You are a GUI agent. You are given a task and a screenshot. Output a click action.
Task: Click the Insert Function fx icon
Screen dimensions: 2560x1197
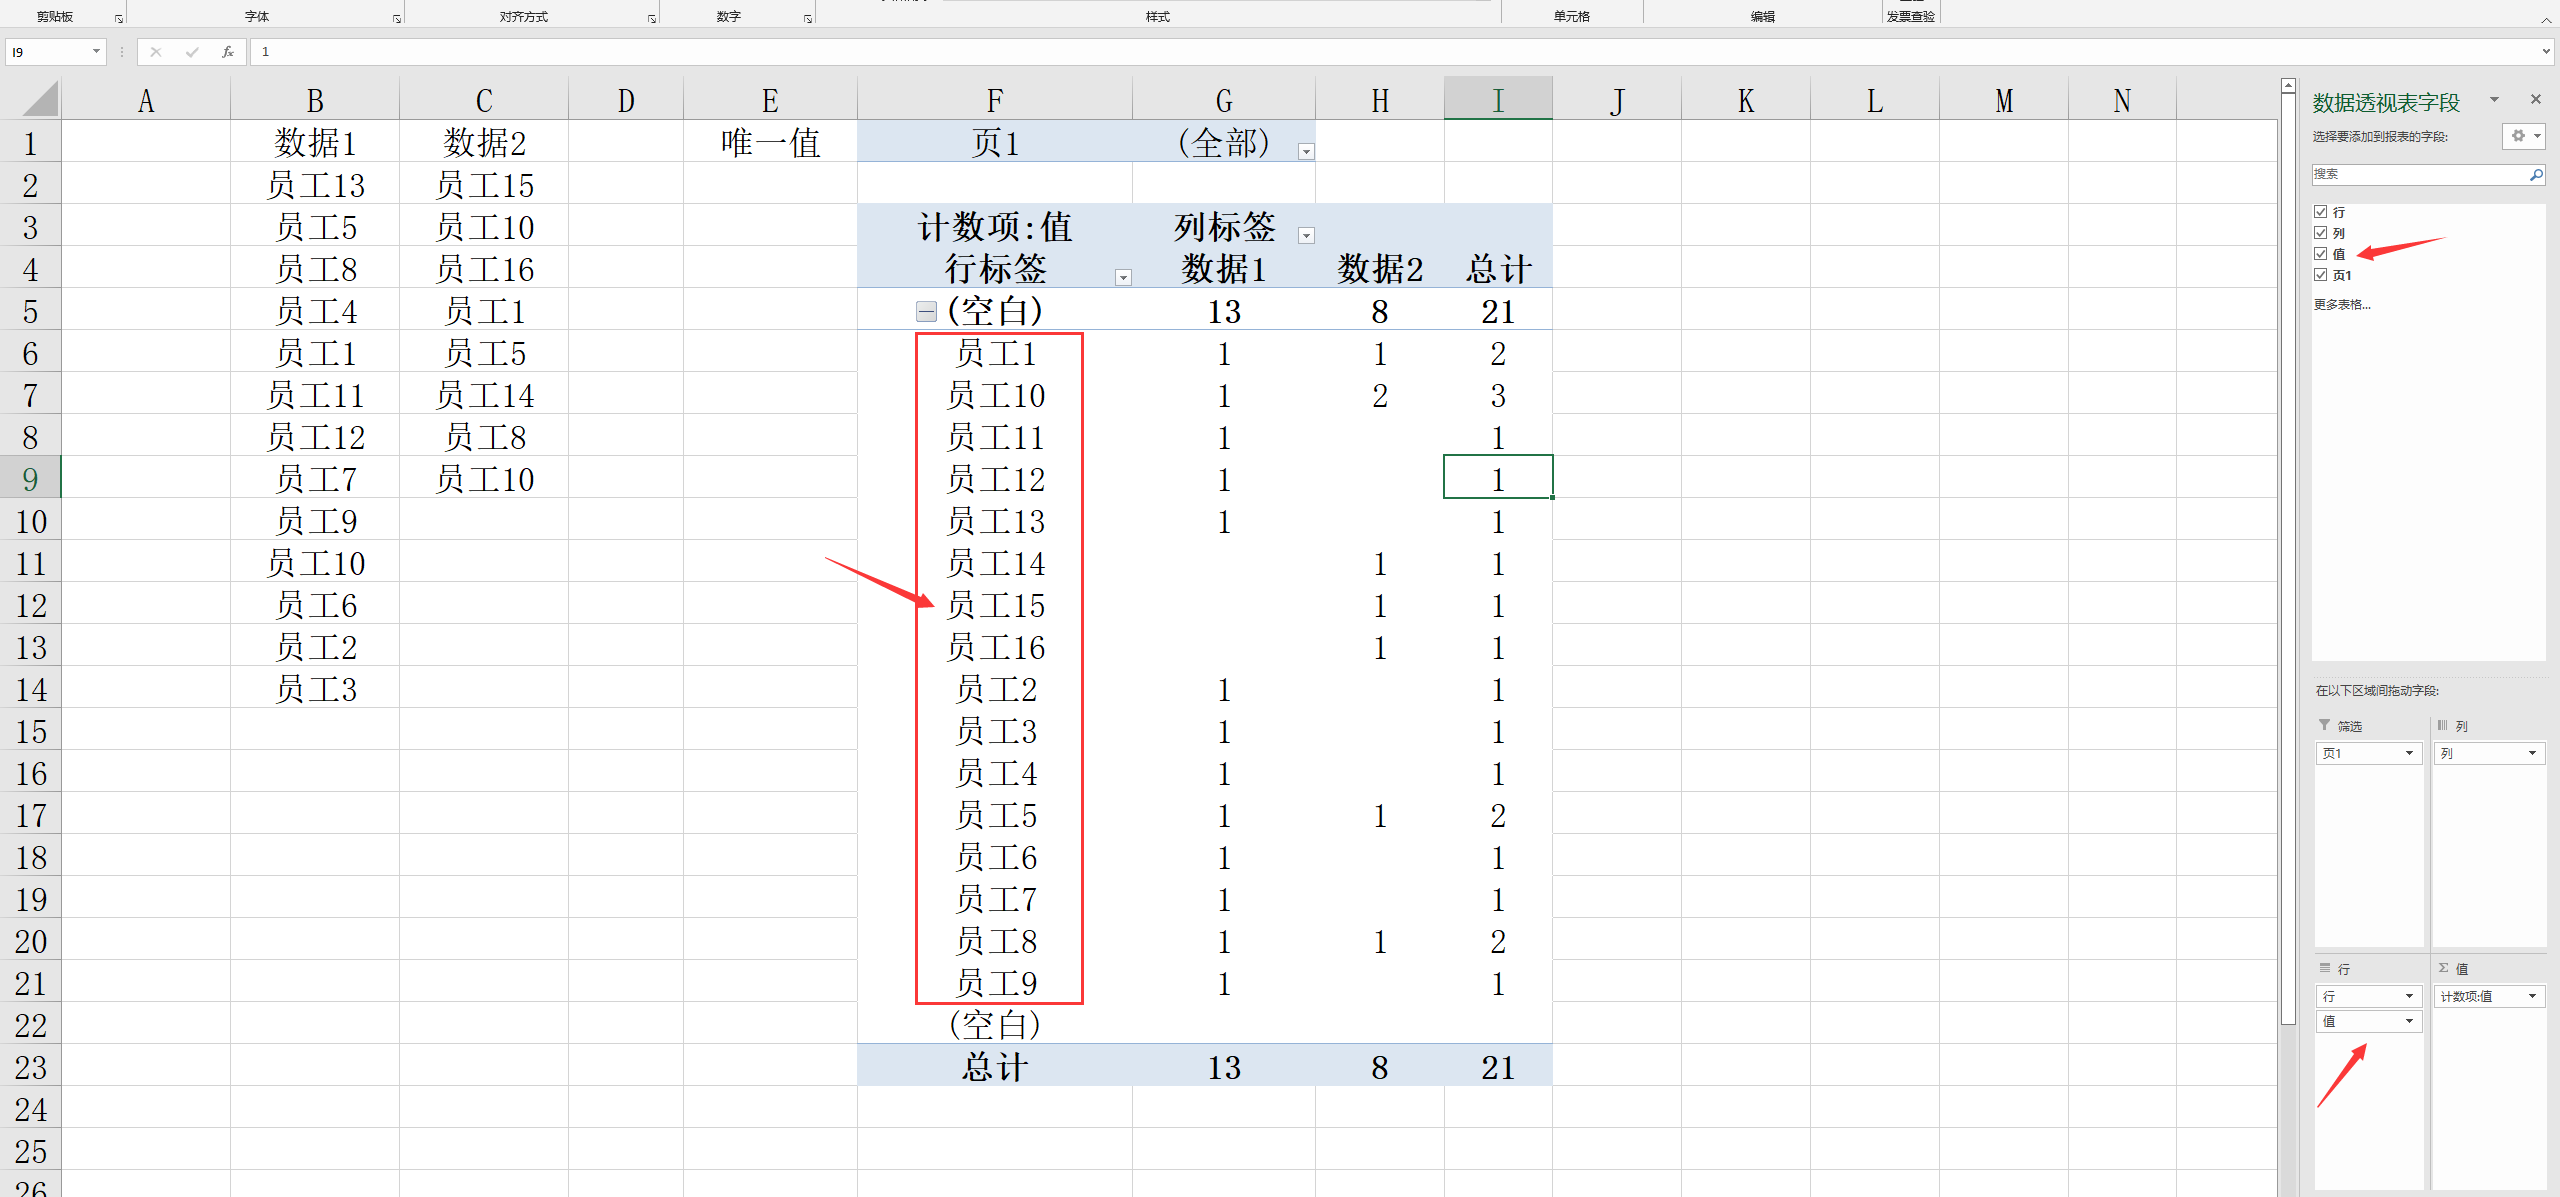pos(228,52)
